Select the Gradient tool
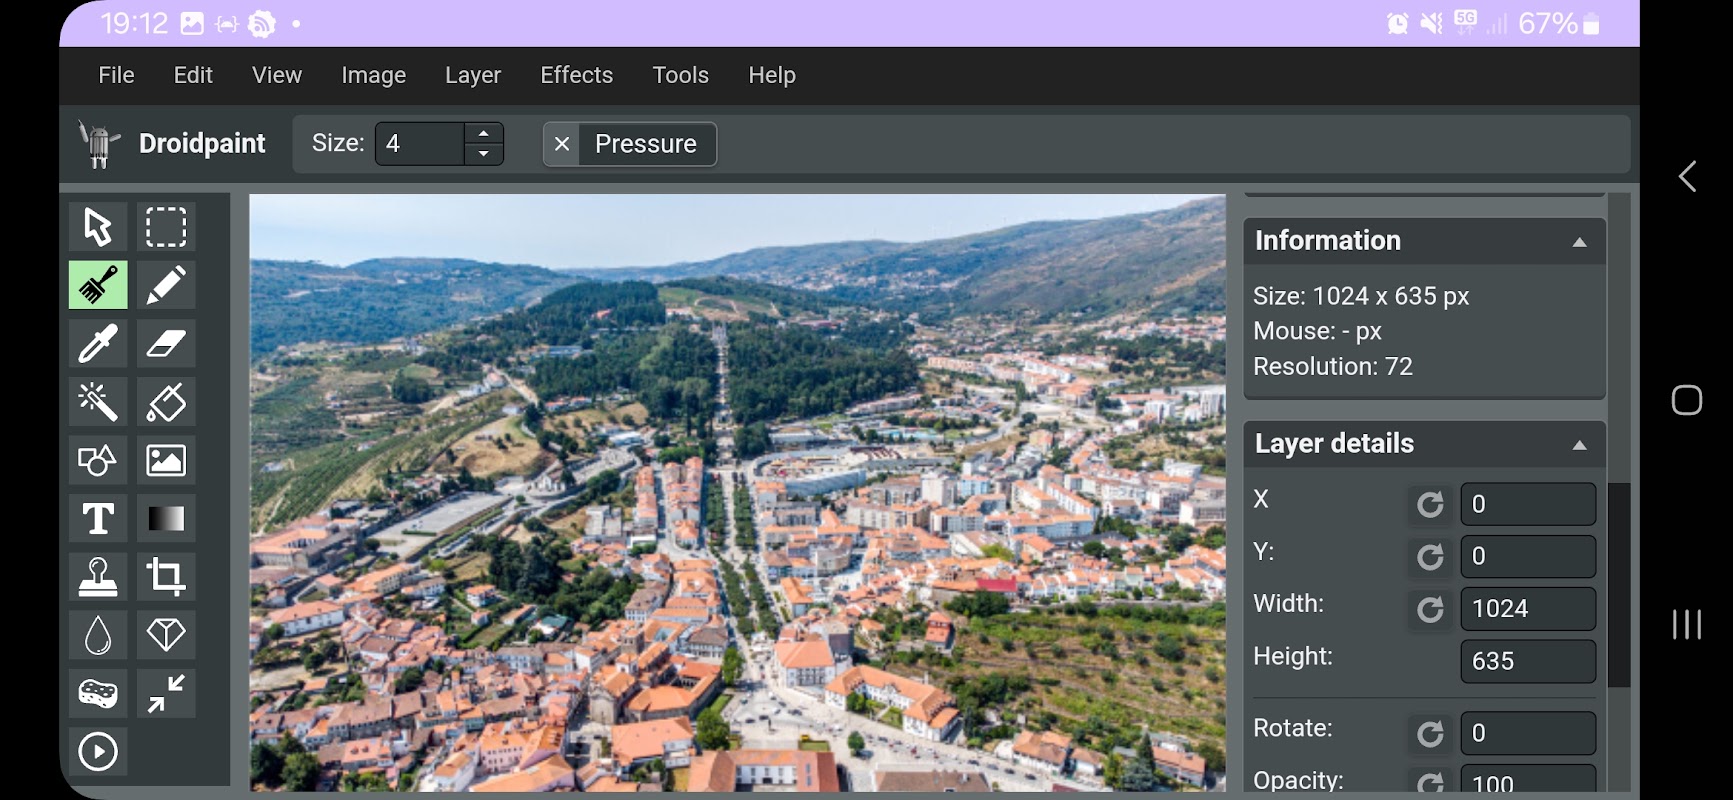Screen dimensions: 1733x800 [166, 518]
